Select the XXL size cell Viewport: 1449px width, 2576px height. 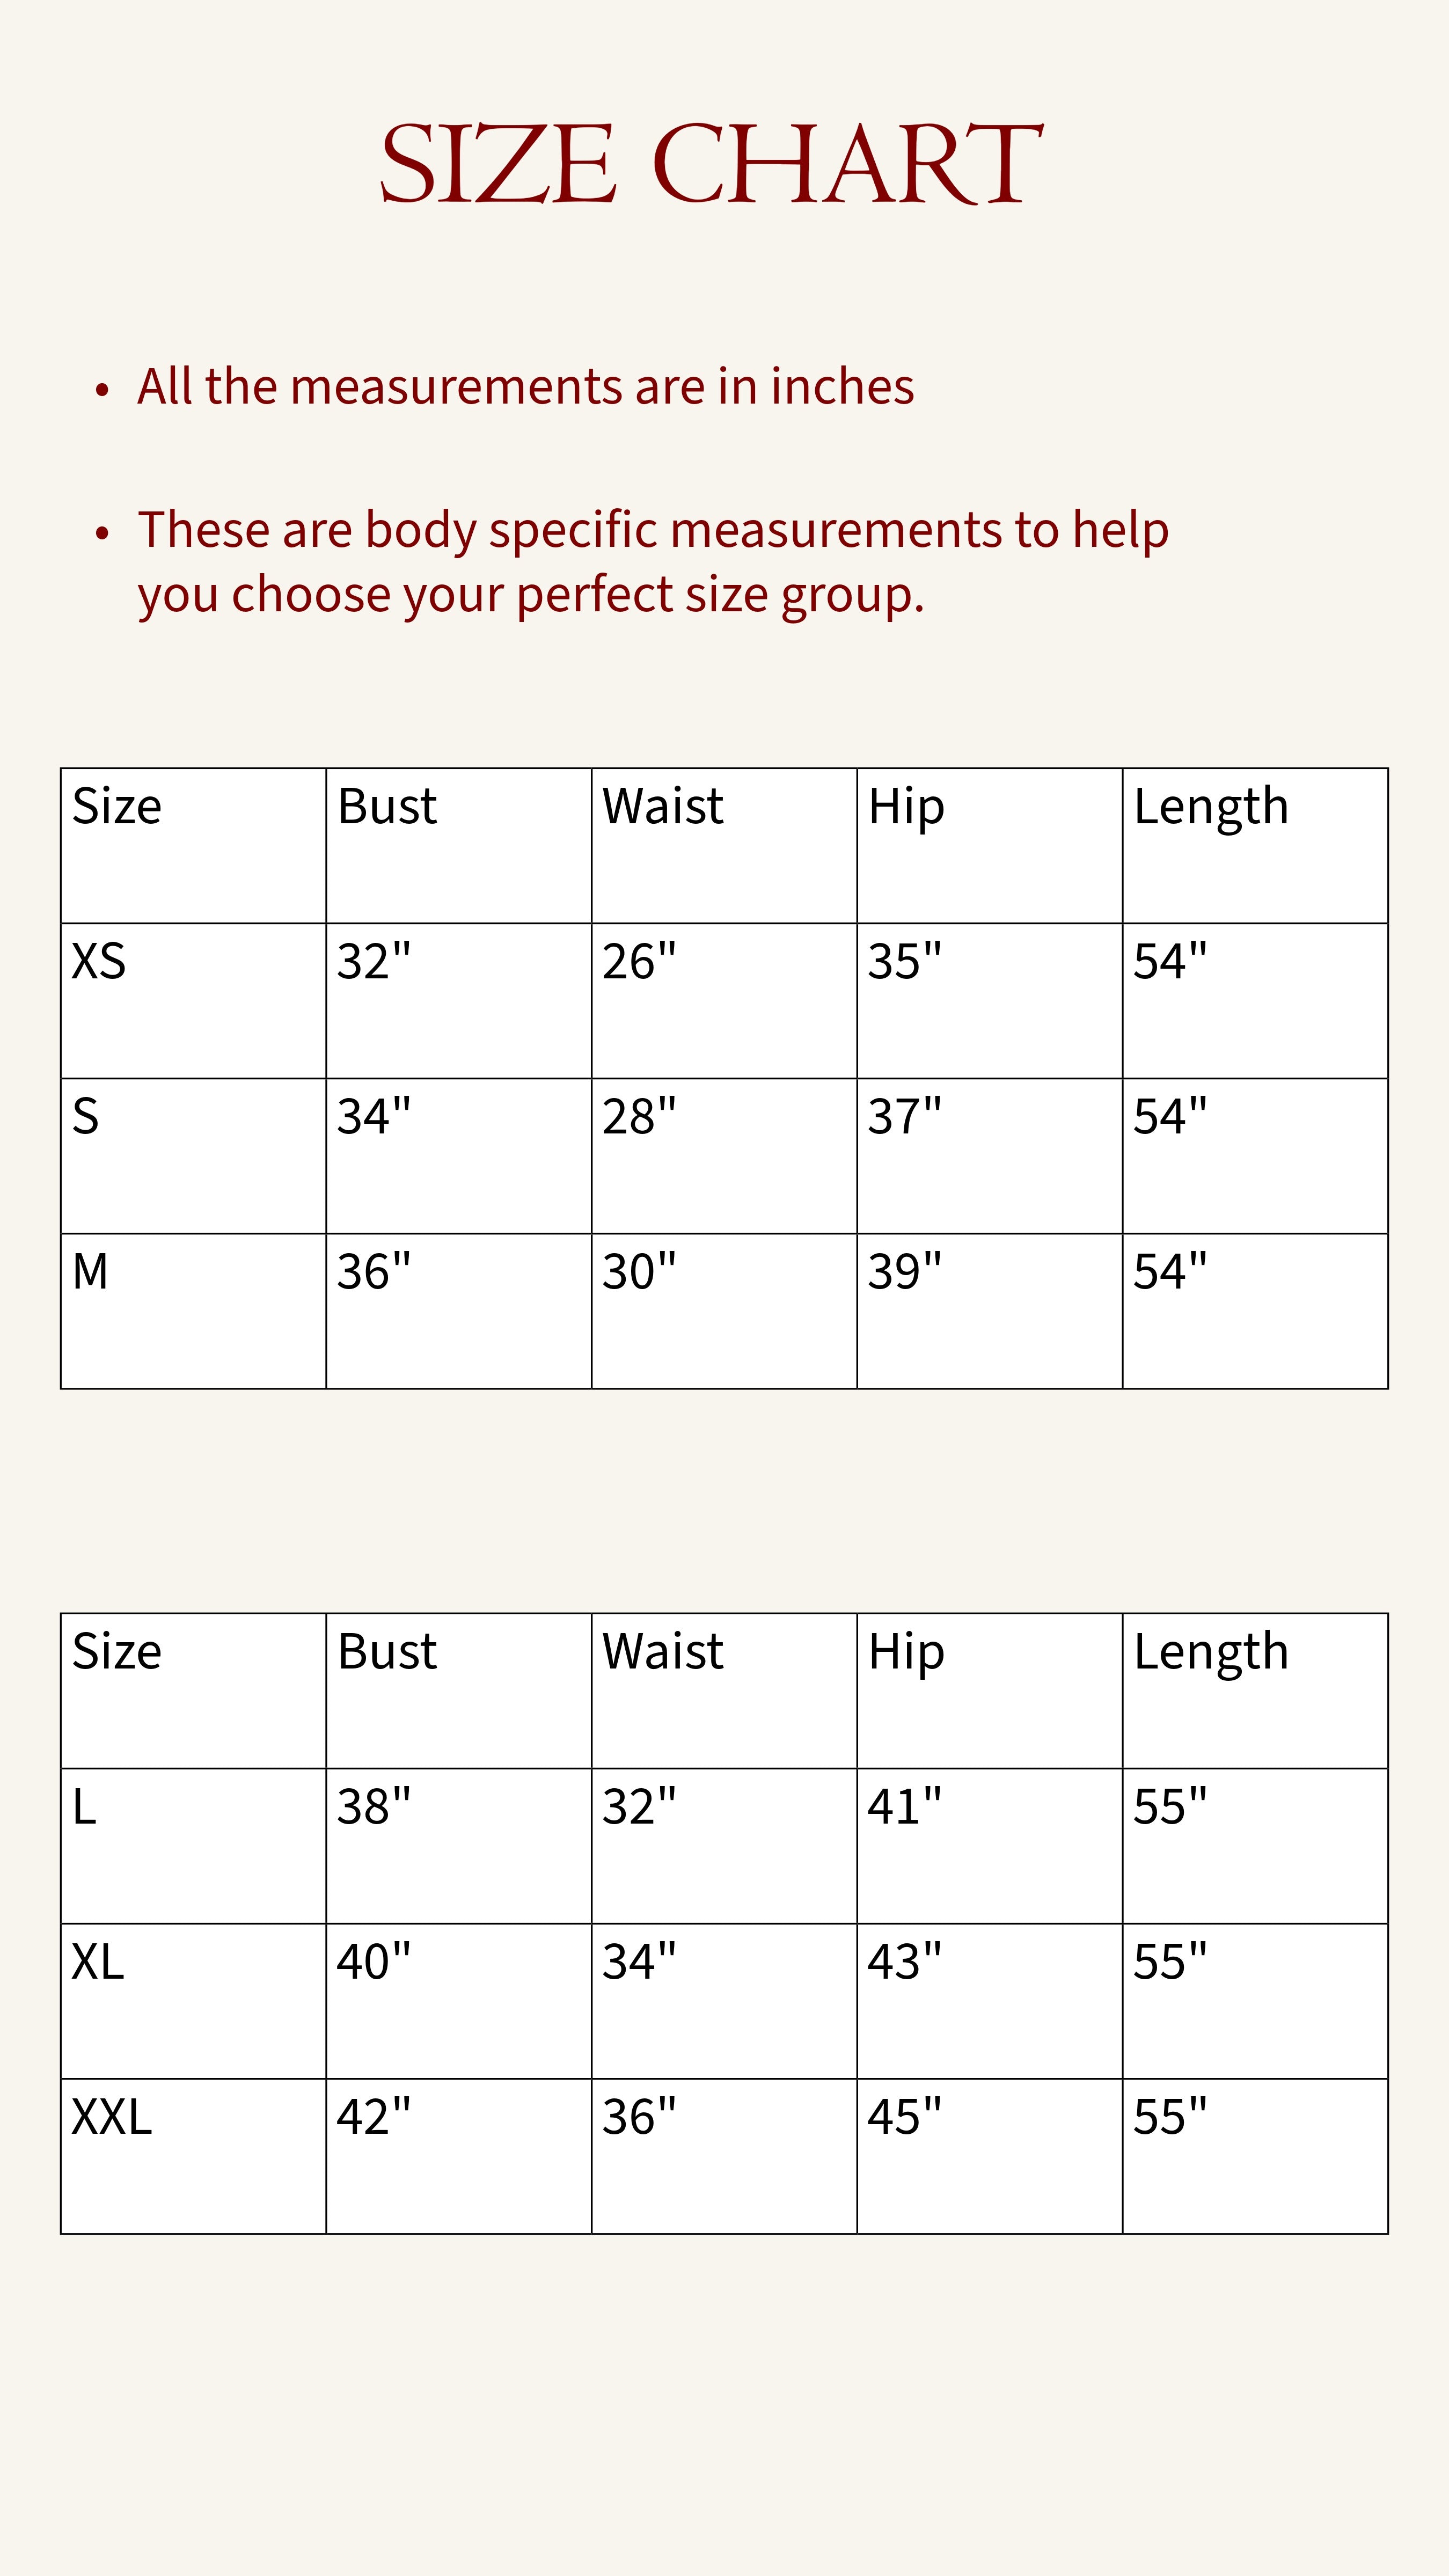pyautogui.click(x=193, y=2156)
